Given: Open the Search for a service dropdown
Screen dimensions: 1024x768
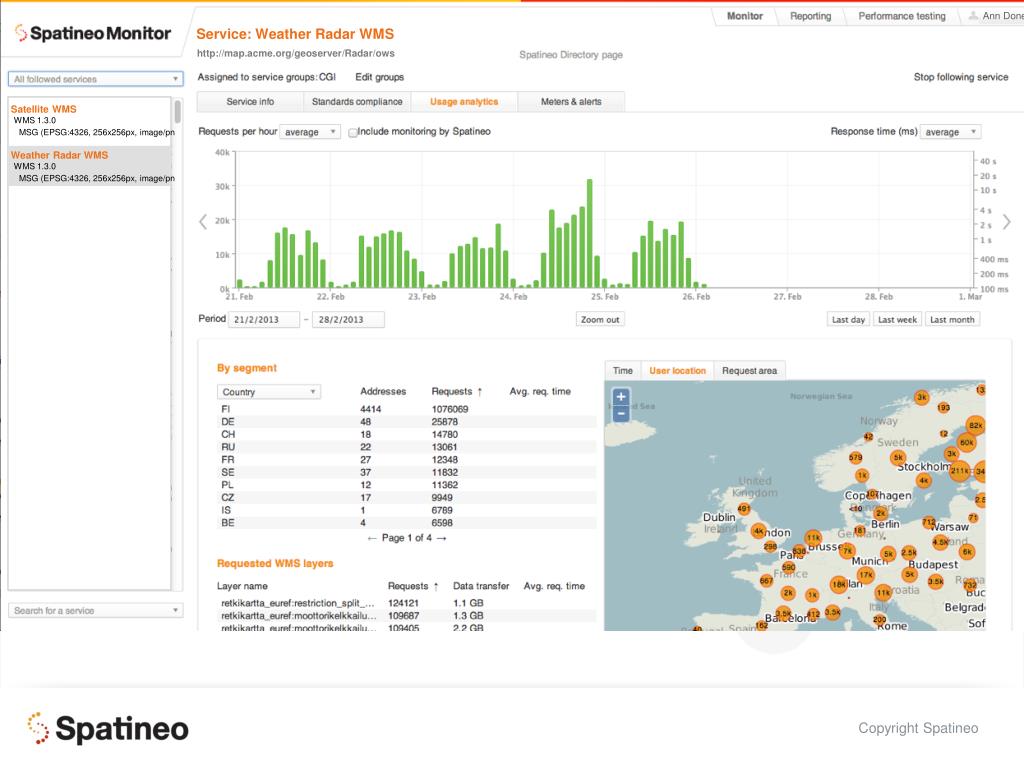Looking at the screenshot, I should pyautogui.click(x=95, y=611).
